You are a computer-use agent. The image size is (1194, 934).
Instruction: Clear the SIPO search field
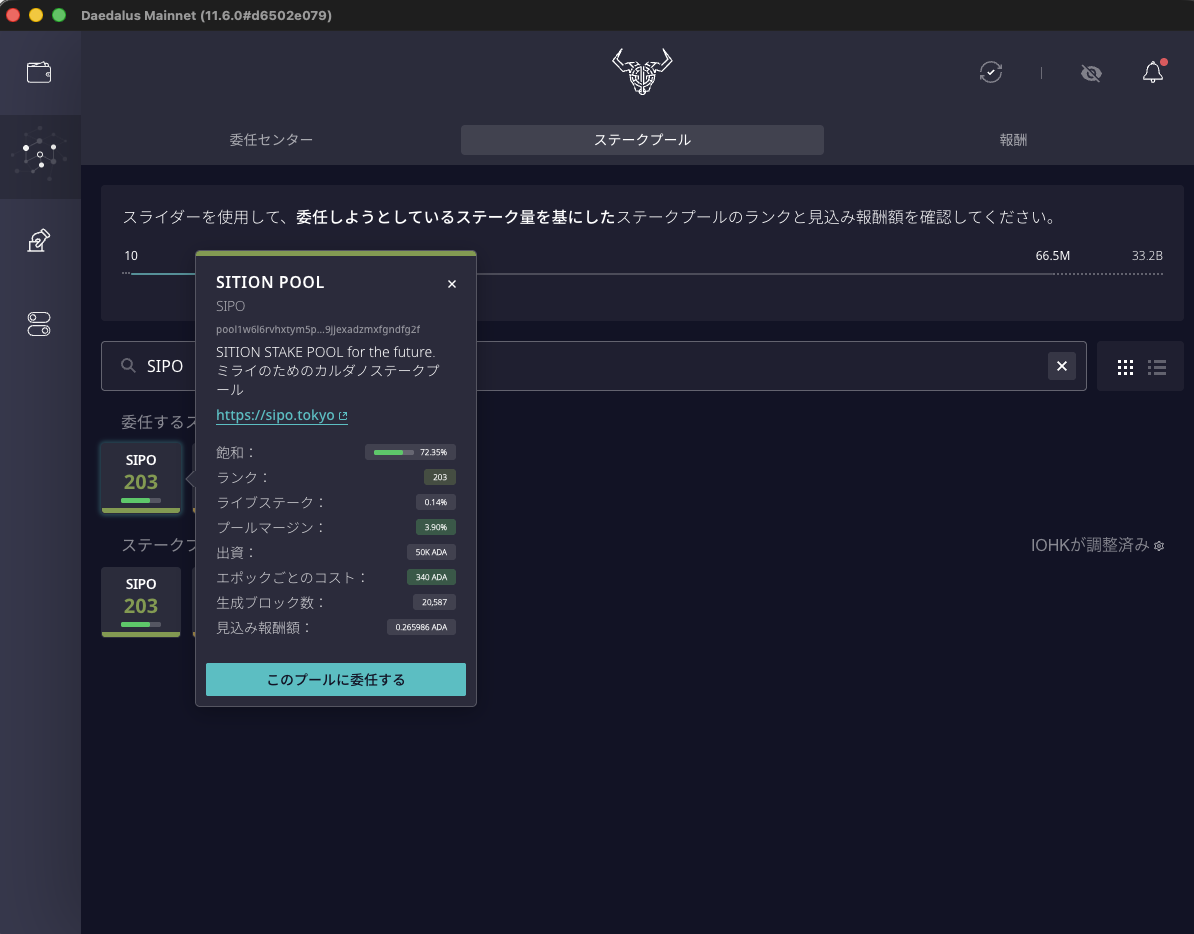(1062, 366)
